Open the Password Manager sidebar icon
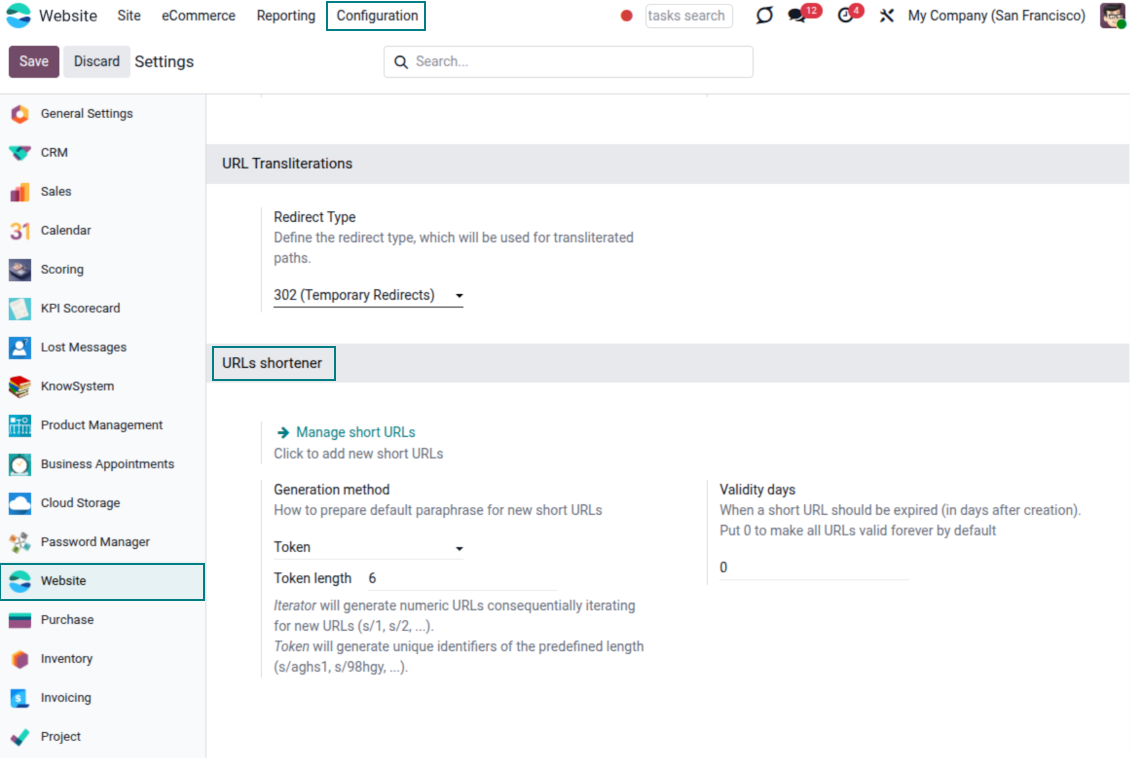 (20, 542)
